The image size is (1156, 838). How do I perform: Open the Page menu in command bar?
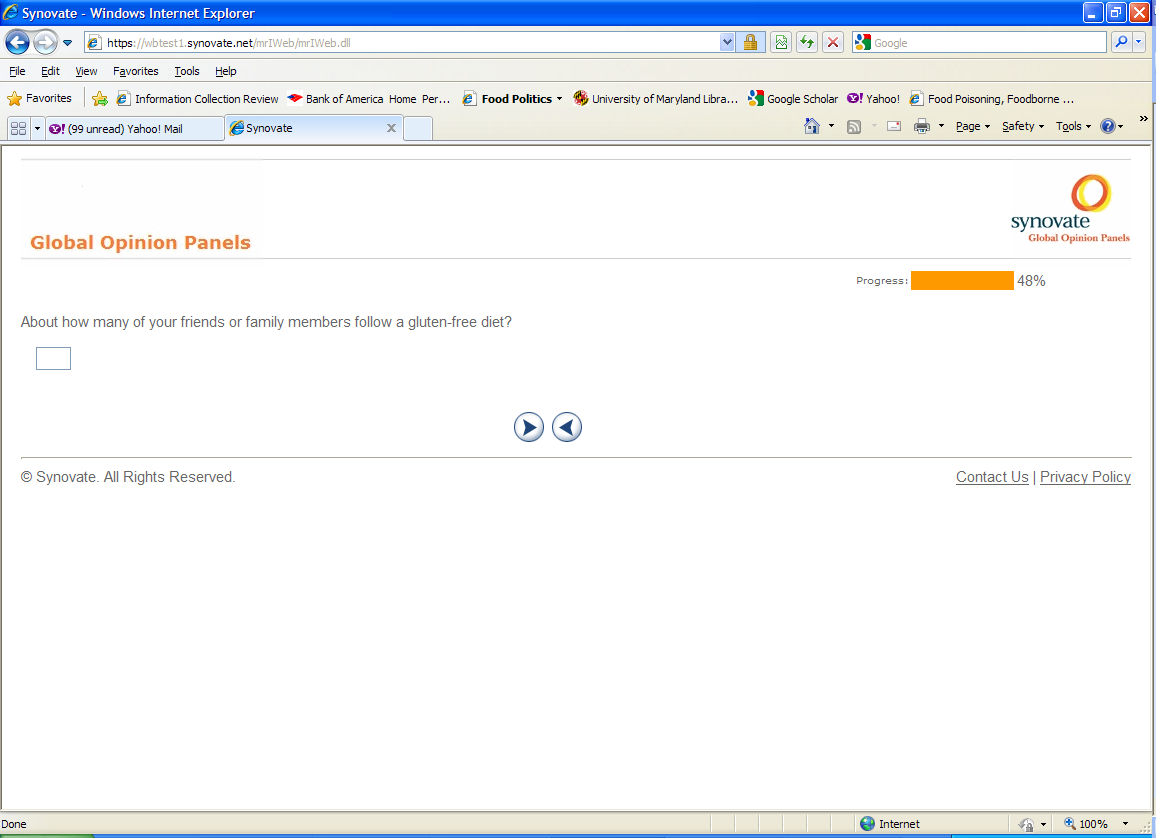[x=972, y=126]
